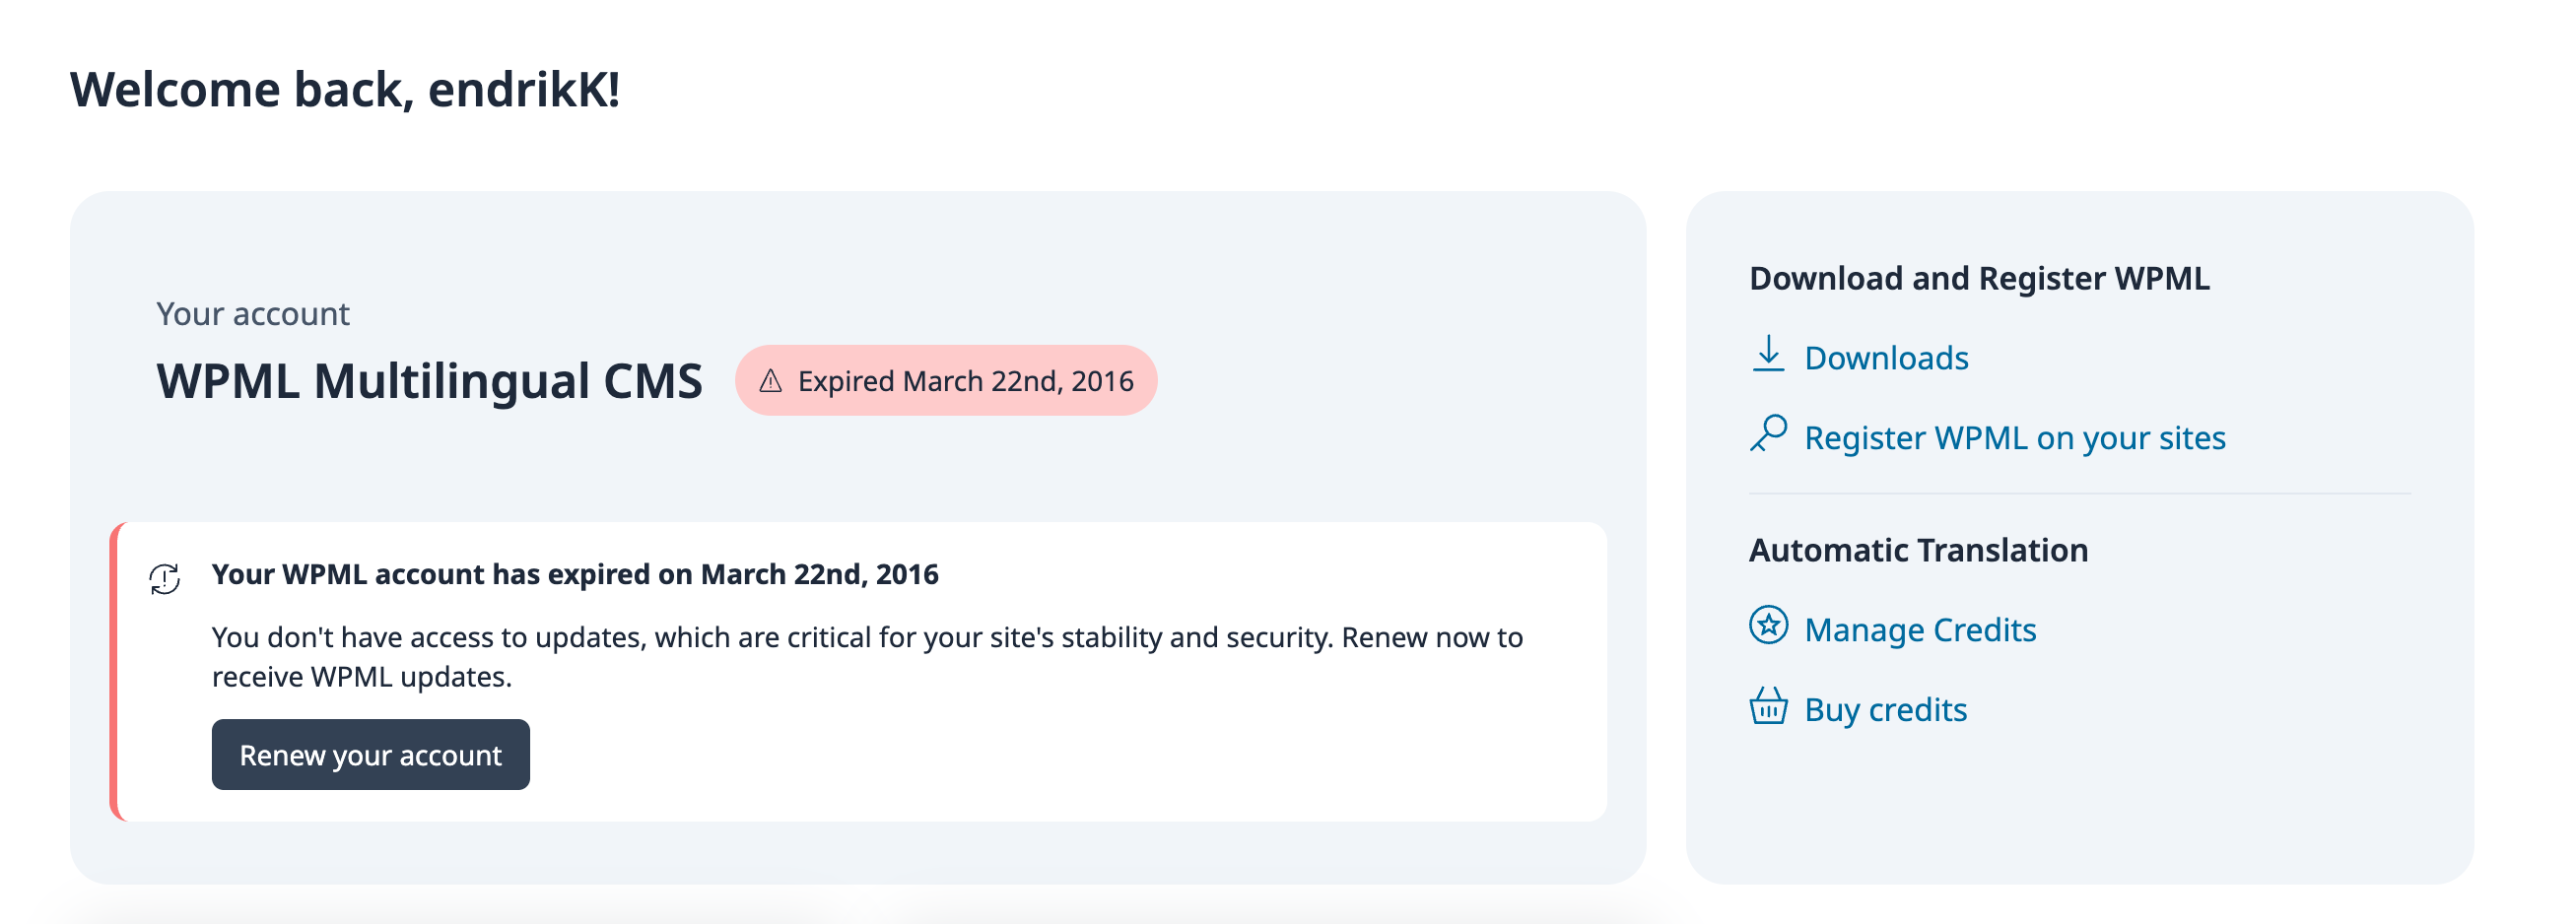Click the shopping basket Buy credits icon
Viewport: 2576px width, 924px height.
click(x=1768, y=706)
